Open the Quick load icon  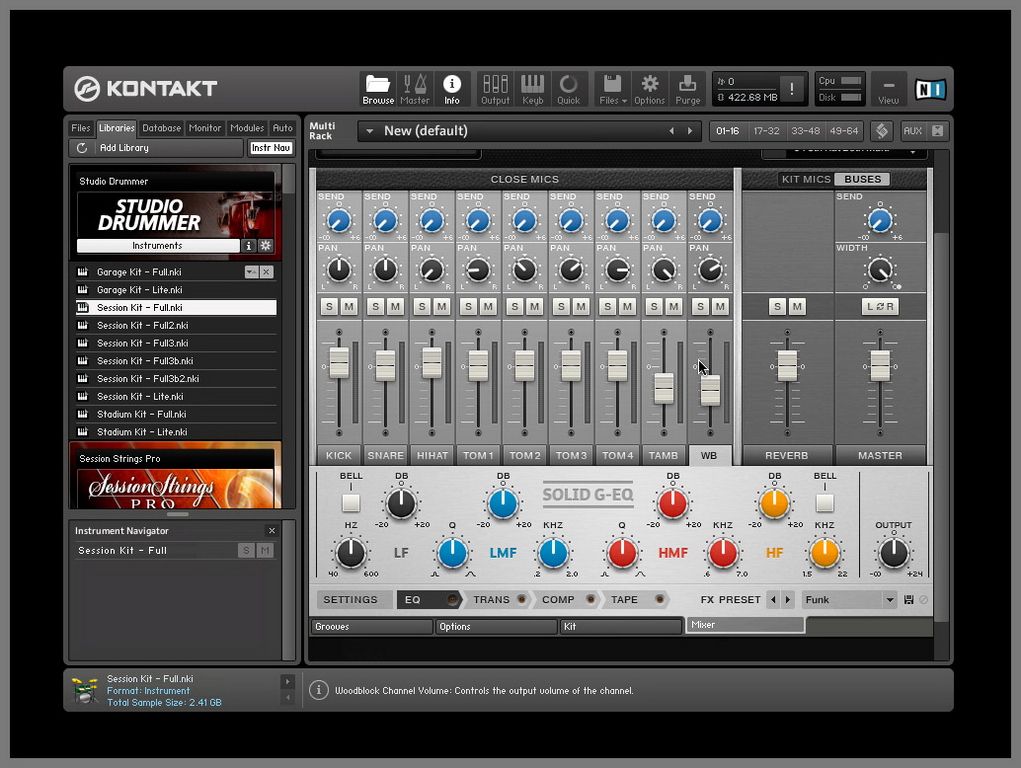click(x=568, y=89)
